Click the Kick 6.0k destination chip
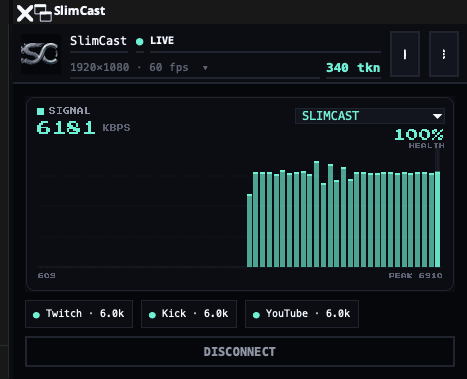This screenshot has width=467, height=379. 189,314
